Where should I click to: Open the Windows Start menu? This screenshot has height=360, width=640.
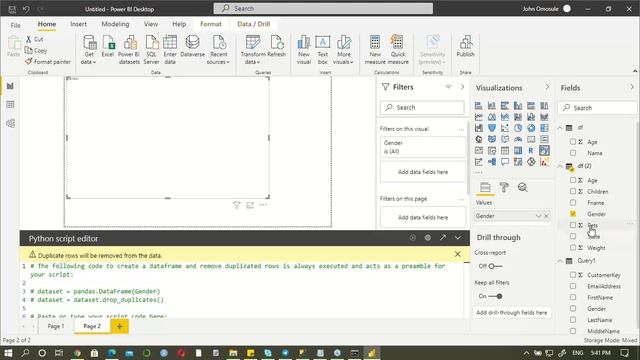point(8,353)
